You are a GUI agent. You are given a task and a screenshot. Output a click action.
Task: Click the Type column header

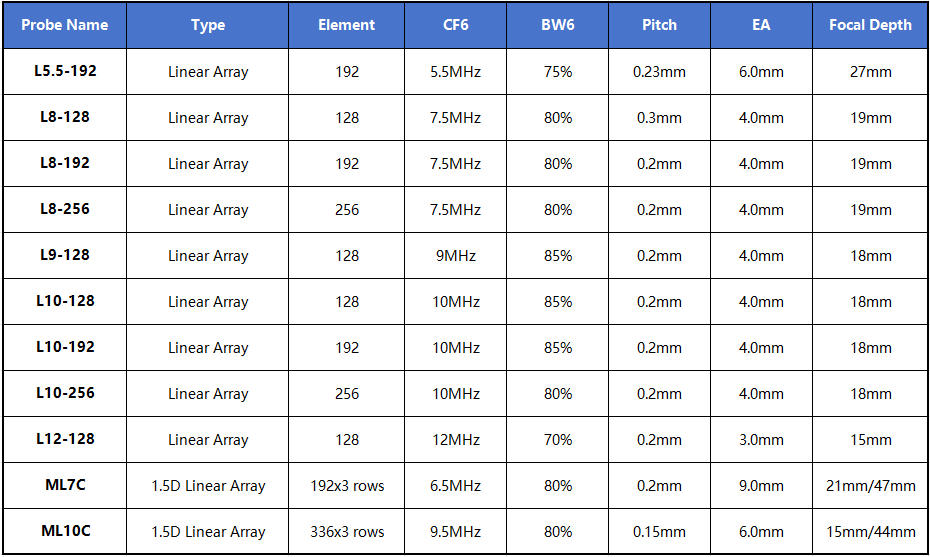[208, 25]
